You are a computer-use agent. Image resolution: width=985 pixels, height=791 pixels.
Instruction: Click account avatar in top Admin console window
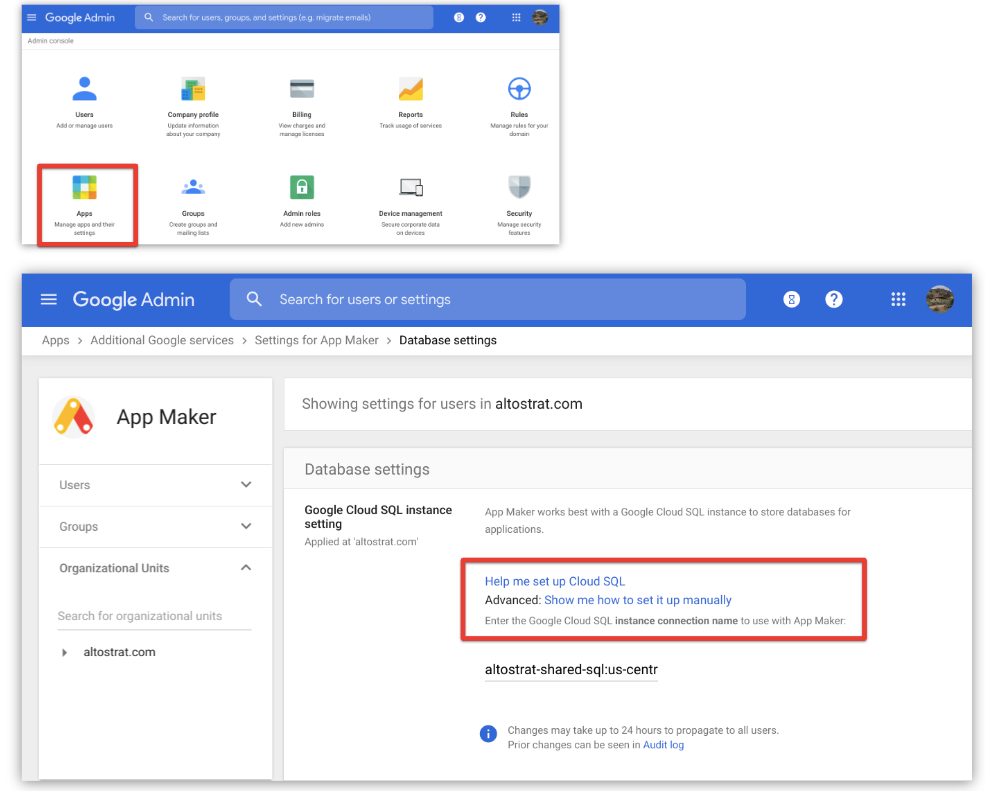click(x=540, y=18)
